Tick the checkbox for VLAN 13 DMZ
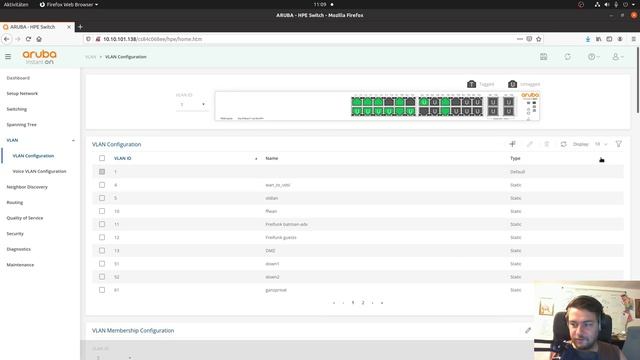 [102, 251]
